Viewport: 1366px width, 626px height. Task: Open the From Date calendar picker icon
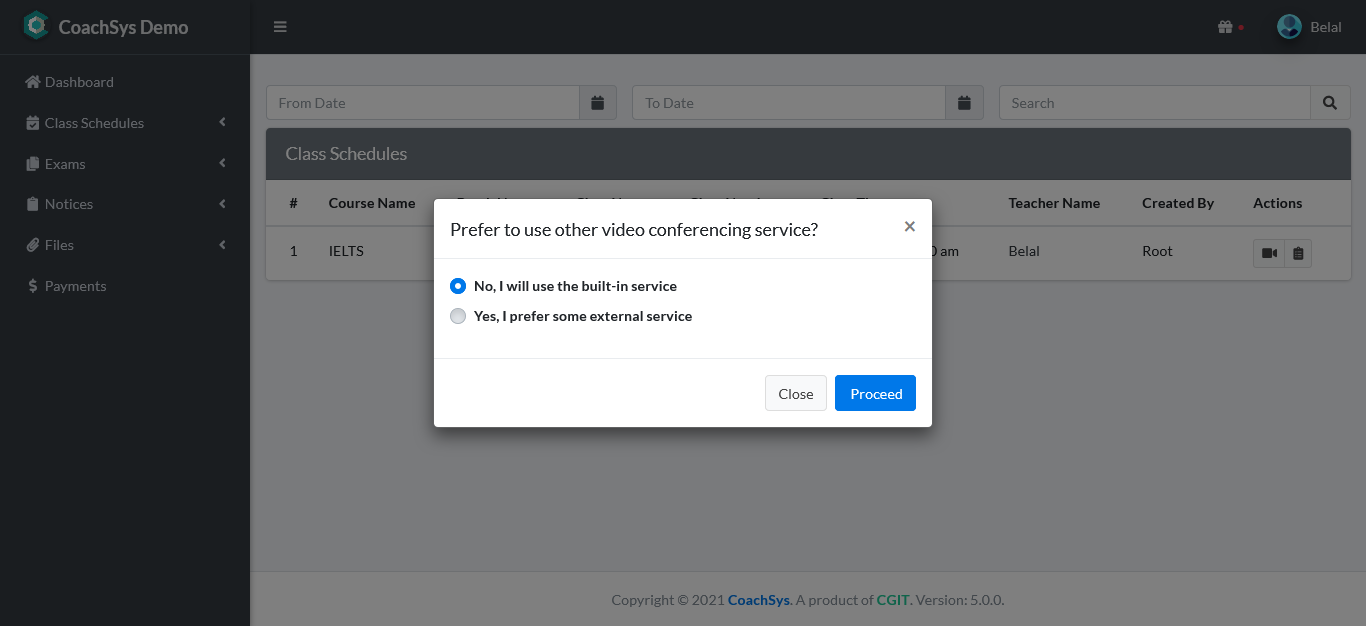point(597,102)
